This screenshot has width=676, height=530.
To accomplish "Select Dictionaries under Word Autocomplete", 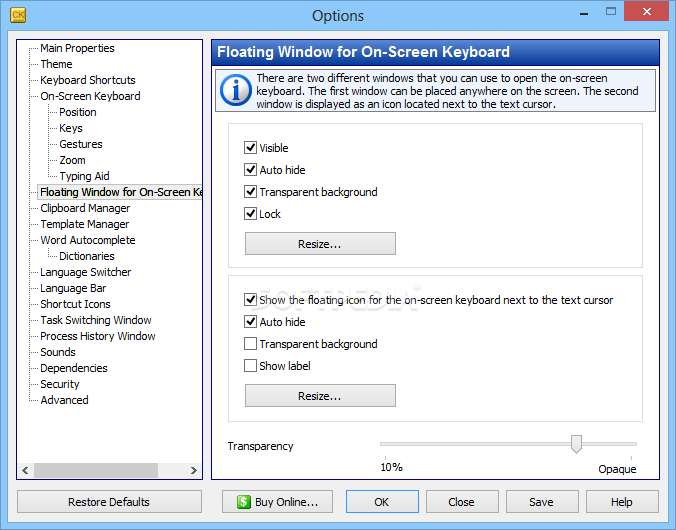I will [87, 256].
